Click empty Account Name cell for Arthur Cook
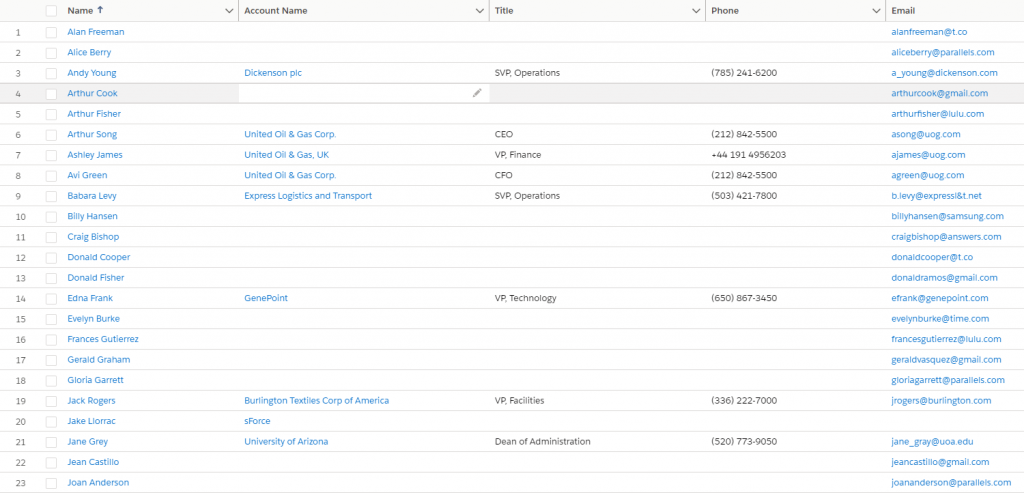 coord(364,93)
